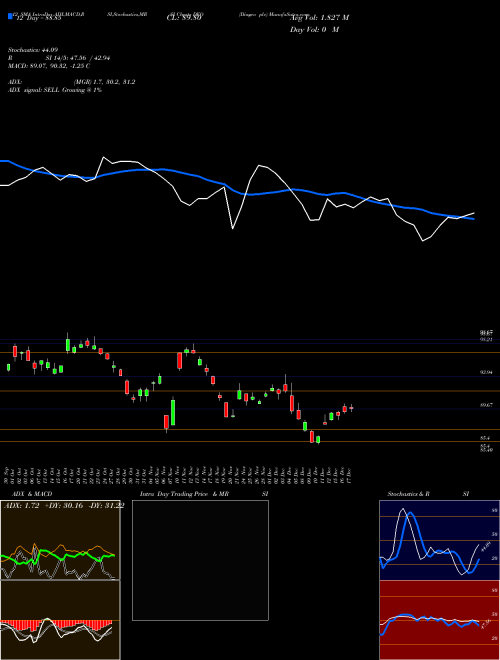The height and width of the screenshot is (660, 500).
Task: Click the 'MACD: 89.07, 90.32, -1.25 C' line
Action: (x=49, y=66)
